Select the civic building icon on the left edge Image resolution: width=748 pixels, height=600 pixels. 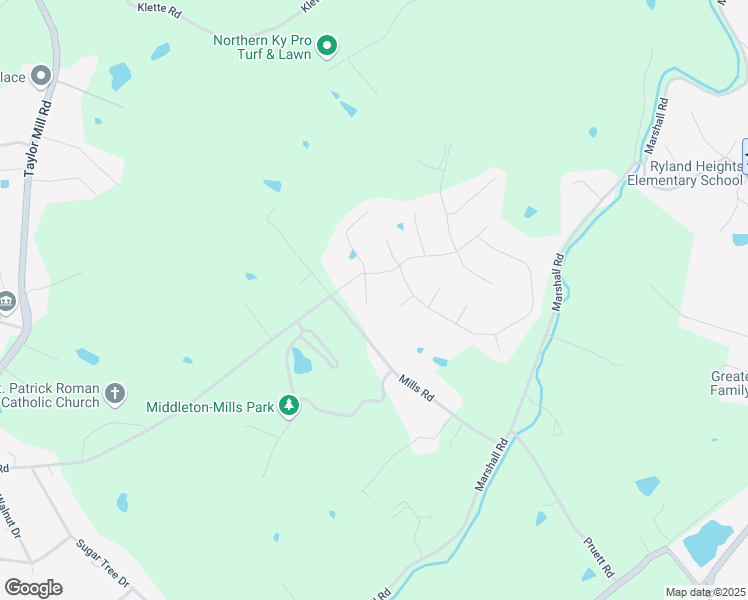click(7, 302)
